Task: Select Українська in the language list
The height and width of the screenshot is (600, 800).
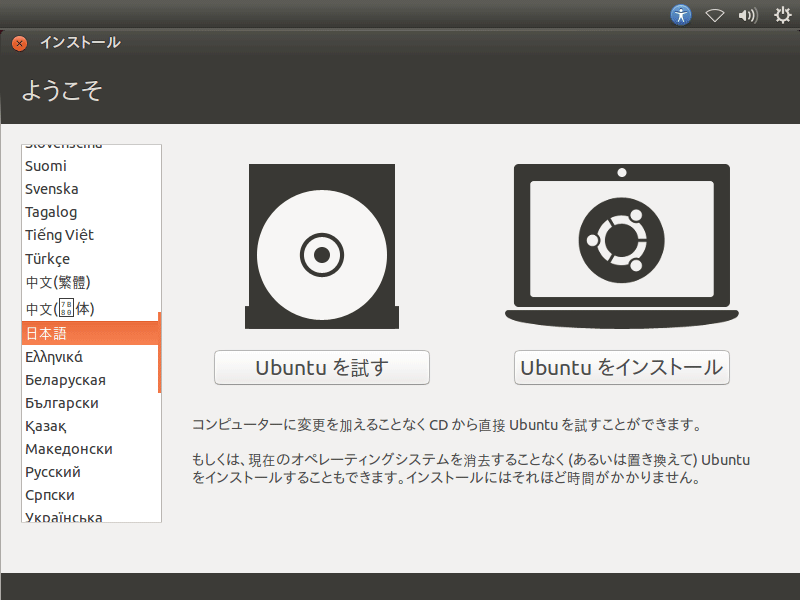Action: coord(90,515)
